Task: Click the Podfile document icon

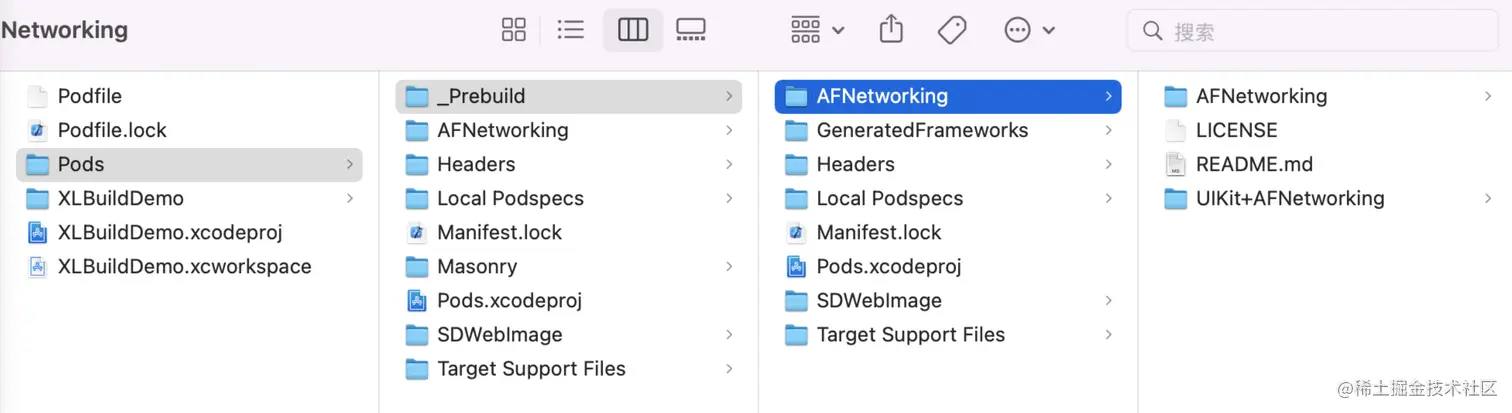Action: coord(37,96)
